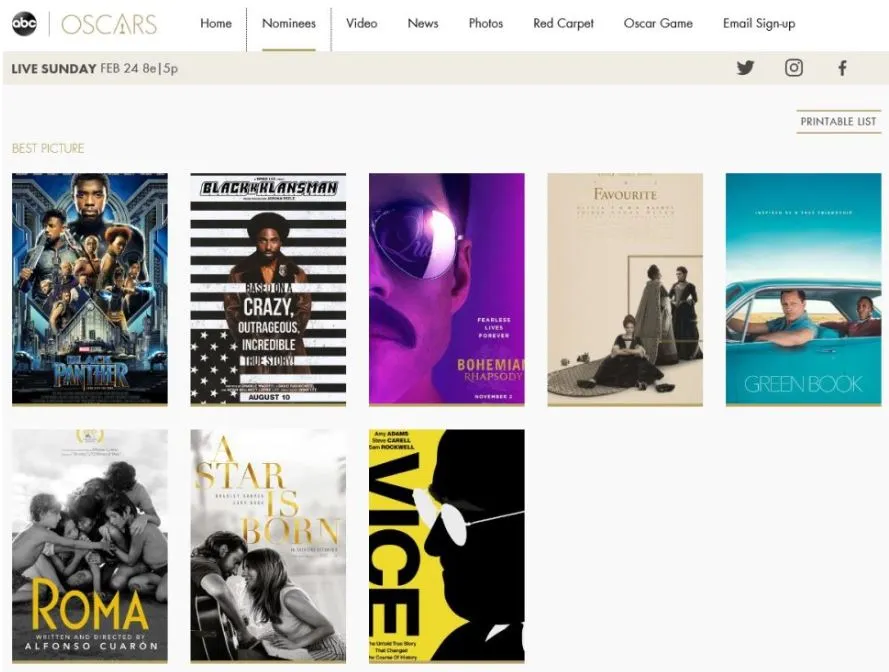Open the Black Panther poster
Image resolution: width=889 pixels, height=672 pixels.
(x=90, y=289)
